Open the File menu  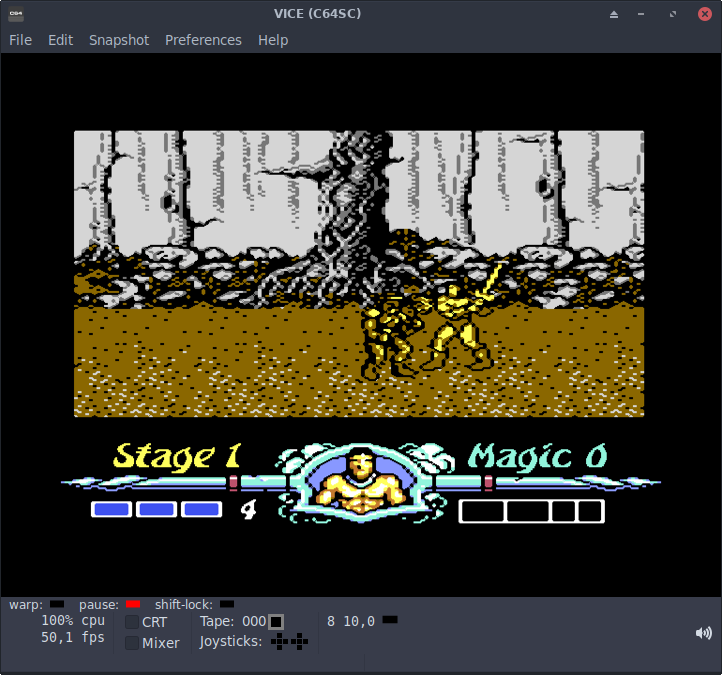[20, 40]
